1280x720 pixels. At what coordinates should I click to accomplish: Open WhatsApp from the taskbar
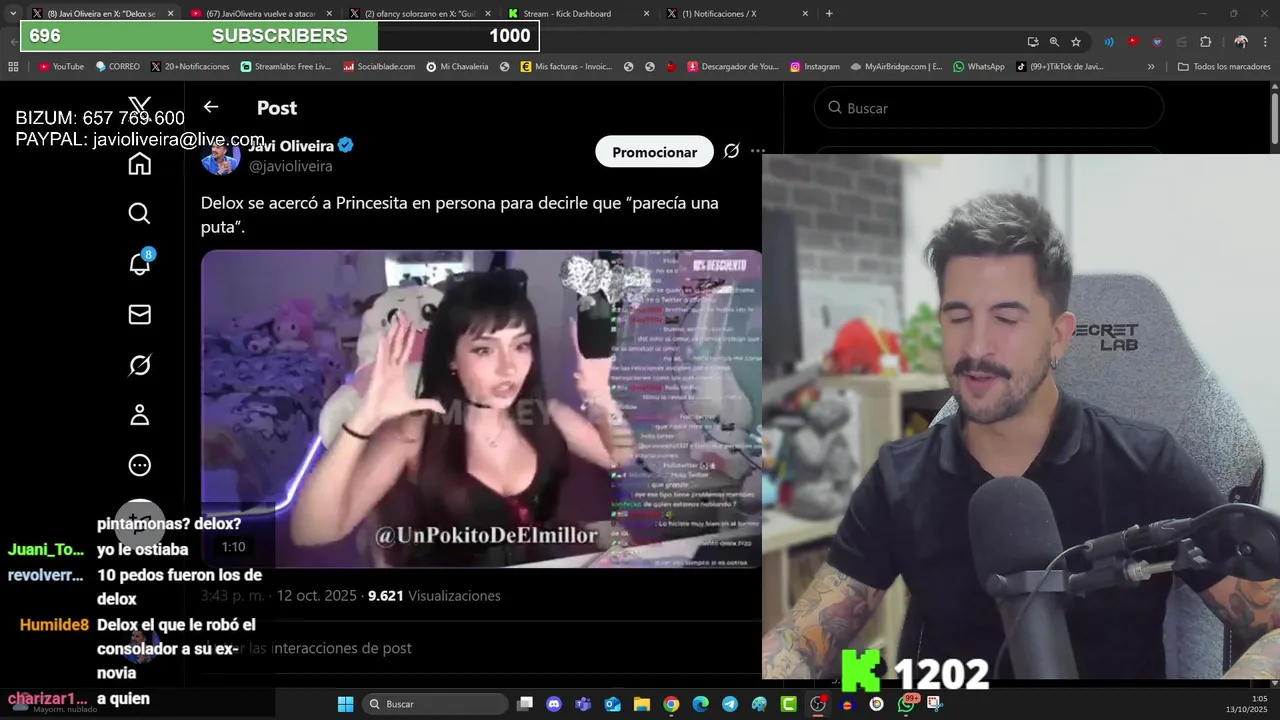(x=906, y=704)
